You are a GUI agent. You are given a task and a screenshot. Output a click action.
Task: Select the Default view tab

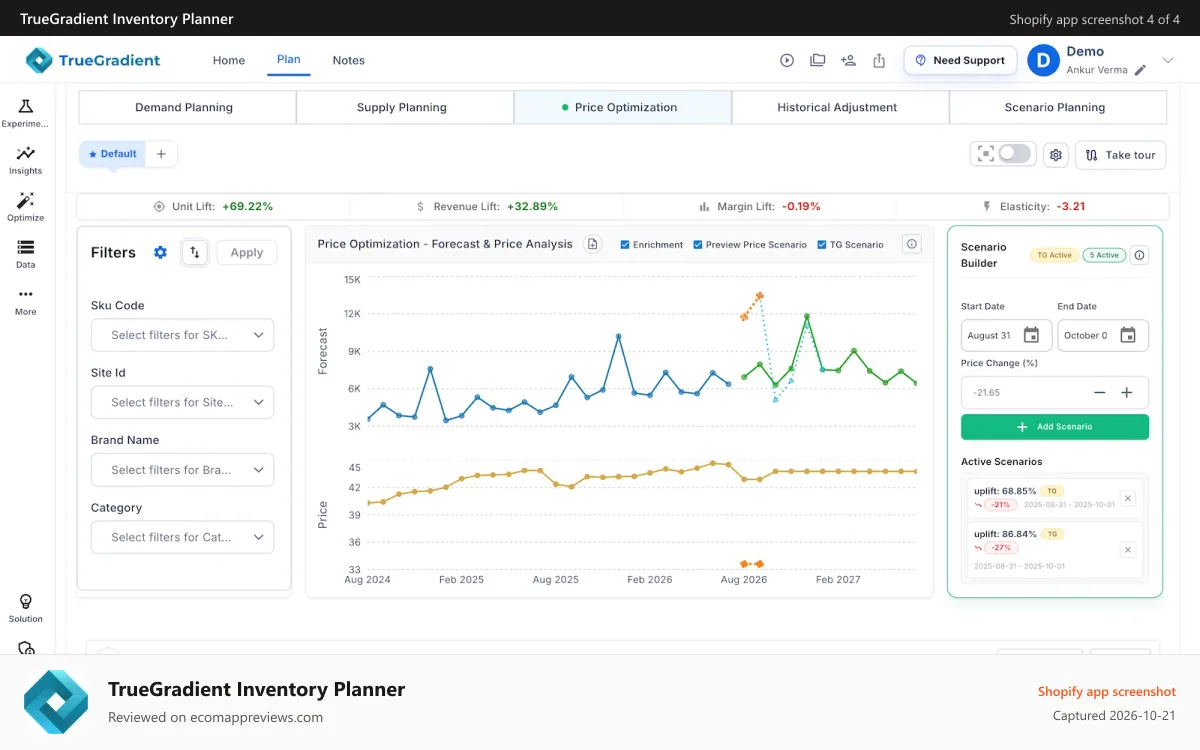(112, 154)
